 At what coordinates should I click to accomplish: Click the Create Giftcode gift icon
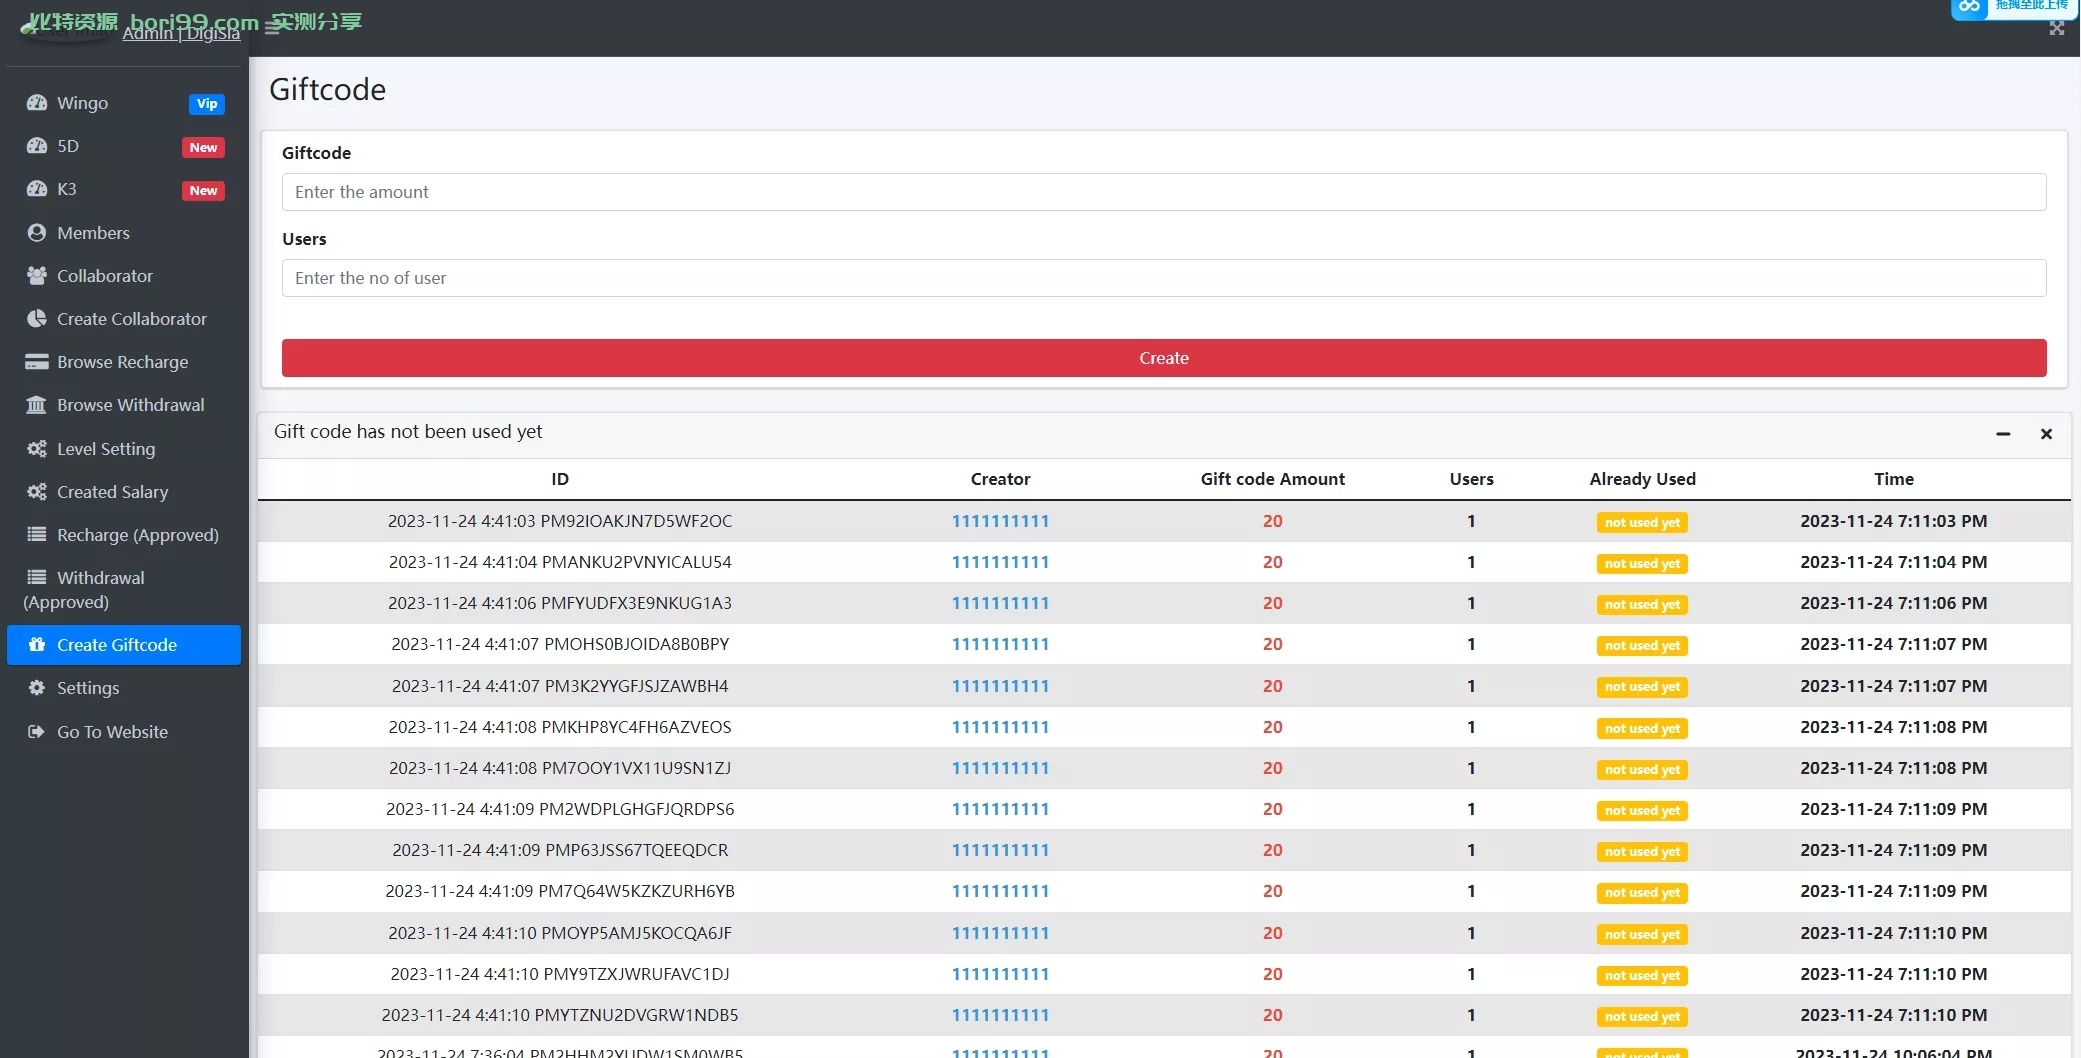pos(37,645)
